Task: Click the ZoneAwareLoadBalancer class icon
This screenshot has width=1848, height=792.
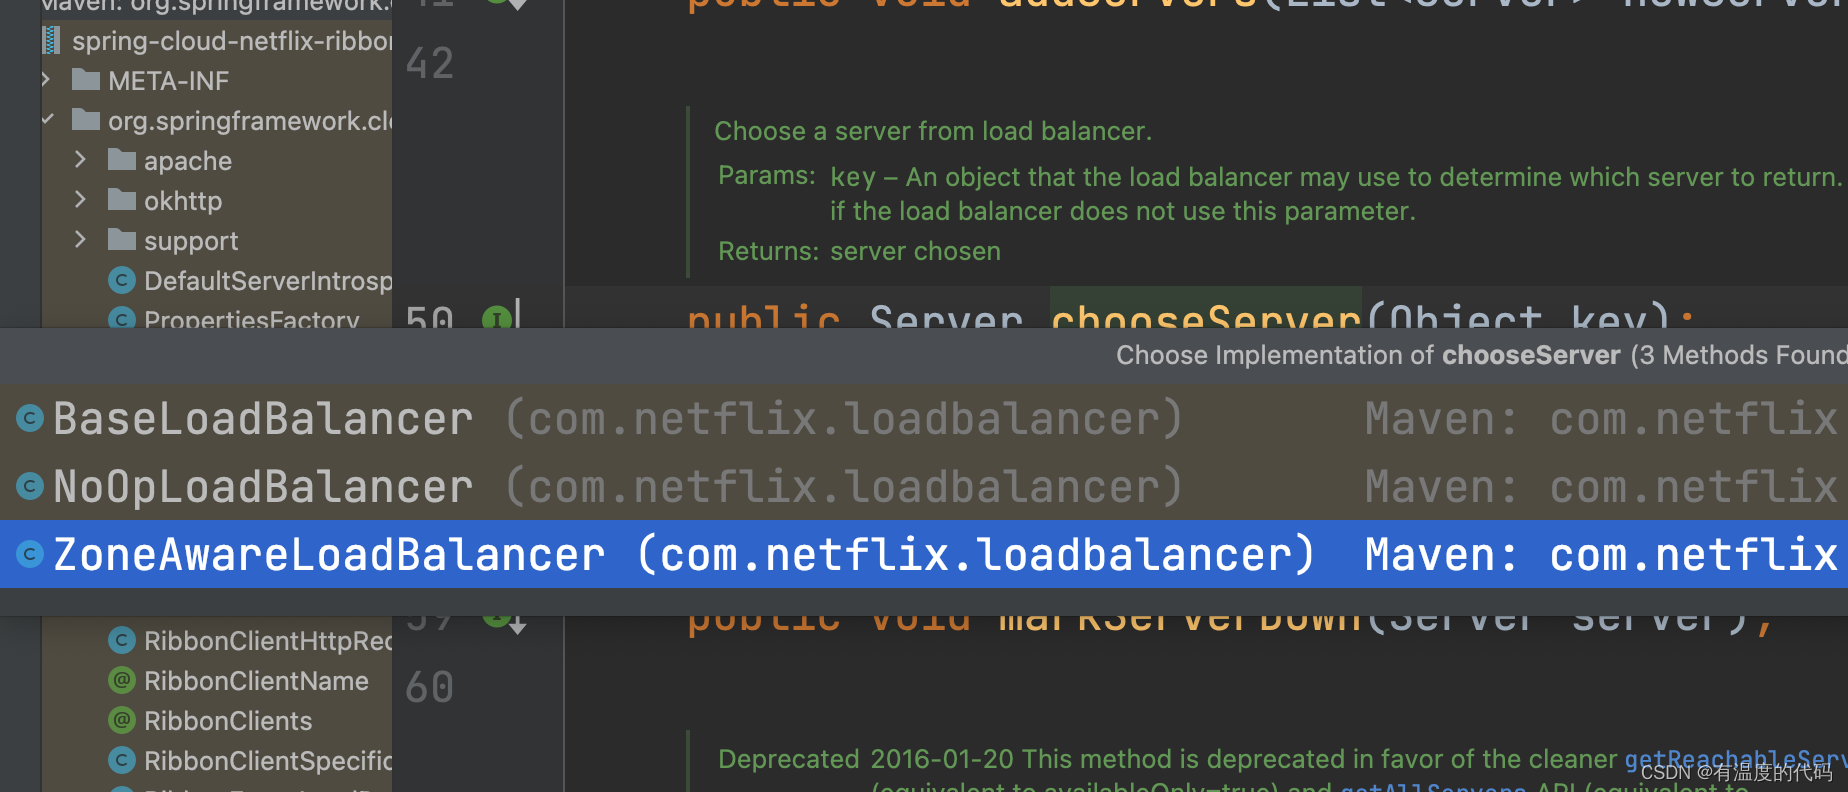Action: pyautogui.click(x=30, y=554)
